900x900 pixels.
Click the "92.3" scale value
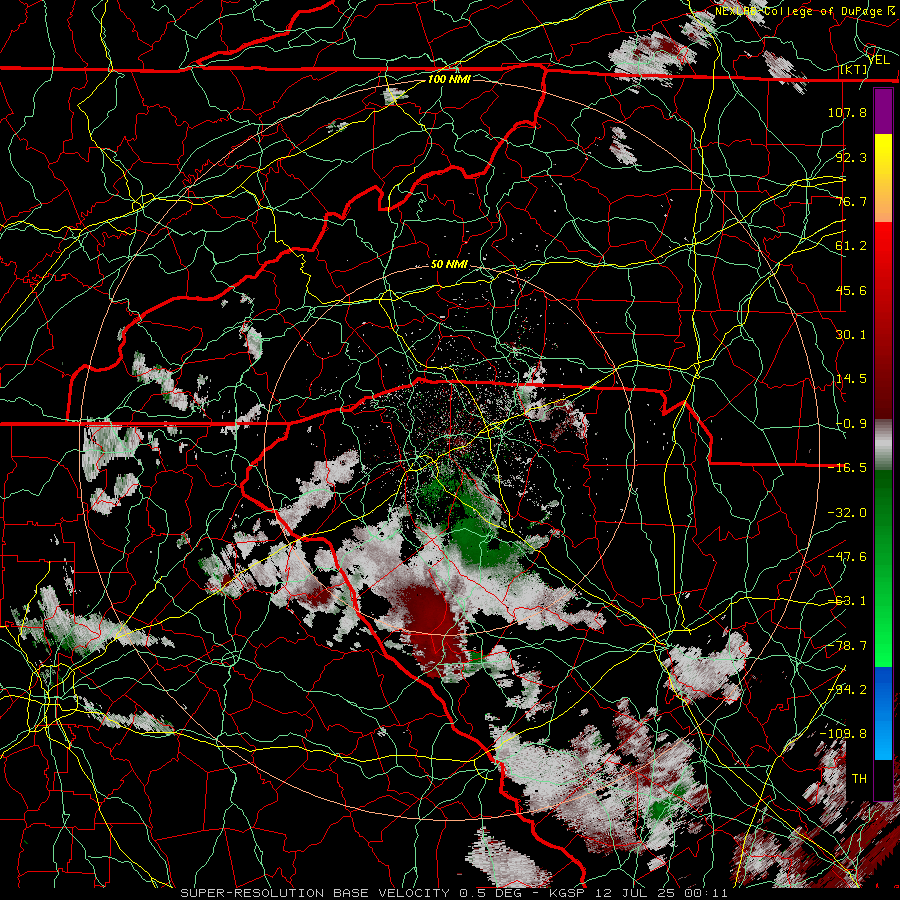coord(851,157)
